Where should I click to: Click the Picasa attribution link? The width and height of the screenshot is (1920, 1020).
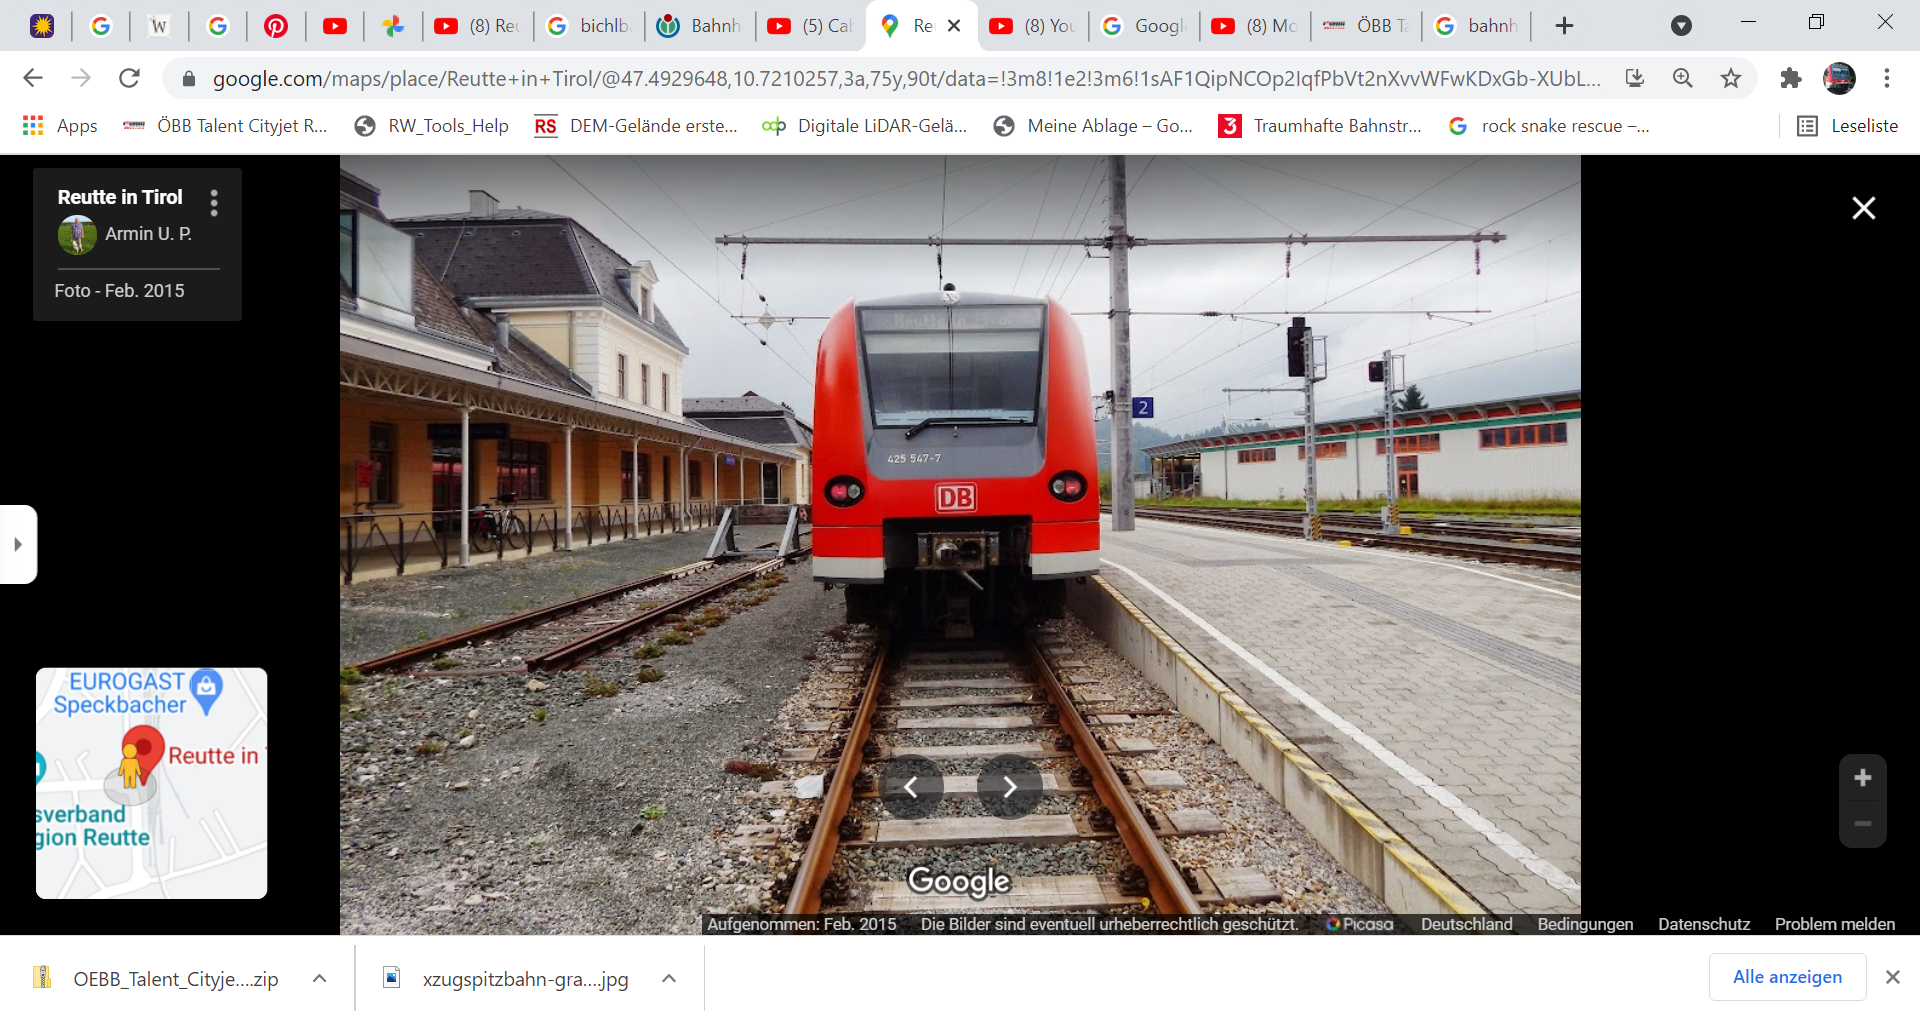(1359, 924)
